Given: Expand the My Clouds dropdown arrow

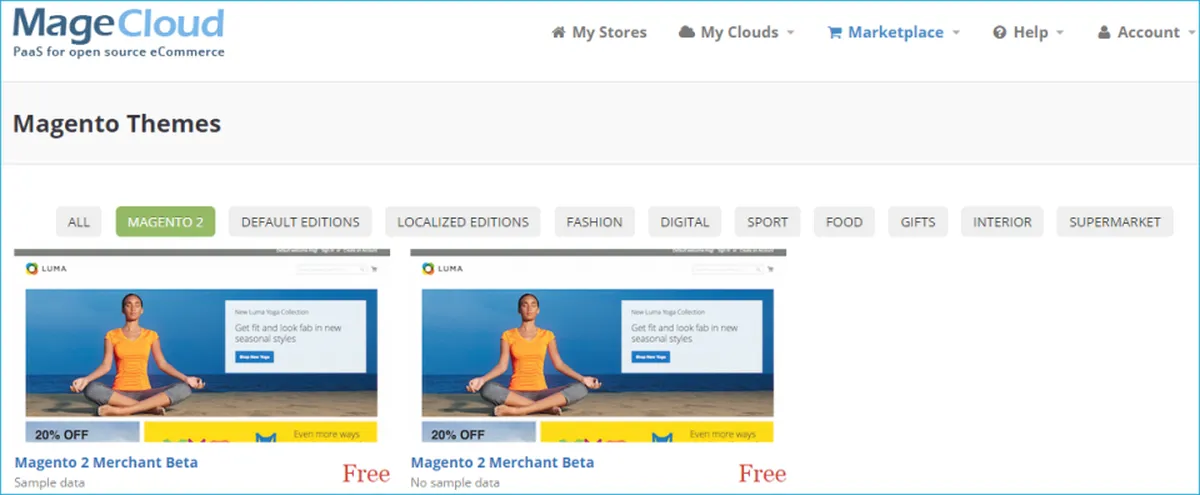Looking at the screenshot, I should tap(790, 33).
